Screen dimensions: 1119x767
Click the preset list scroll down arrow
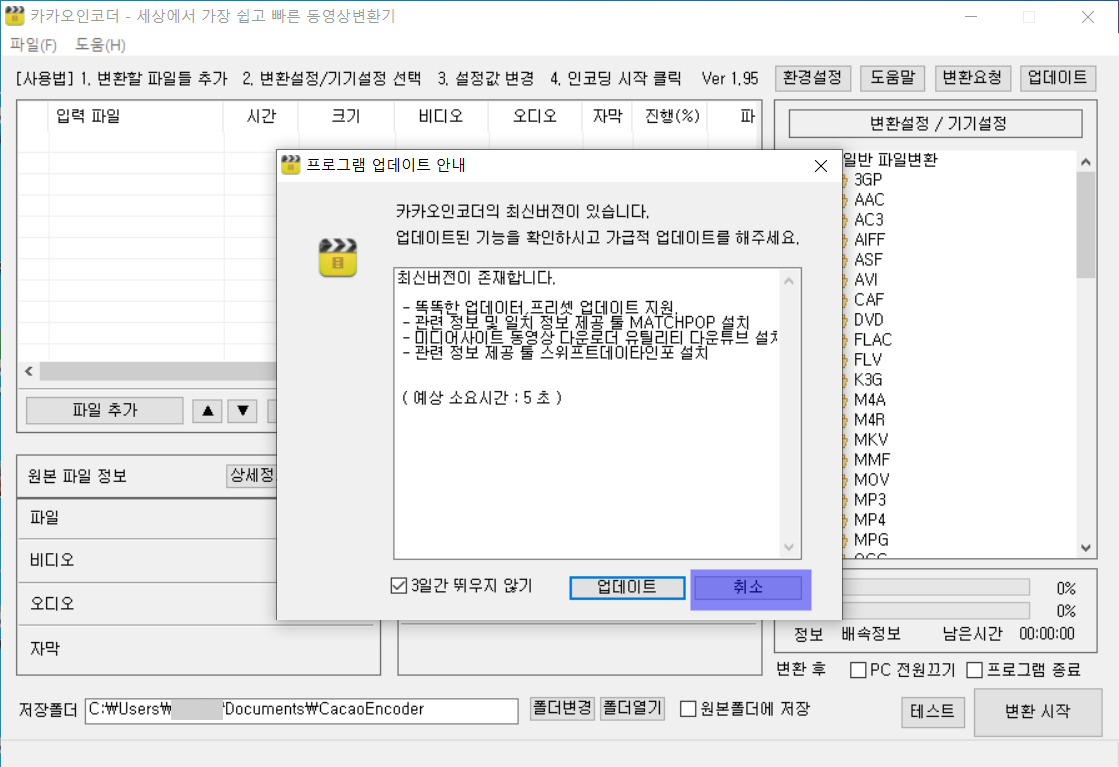1085,548
